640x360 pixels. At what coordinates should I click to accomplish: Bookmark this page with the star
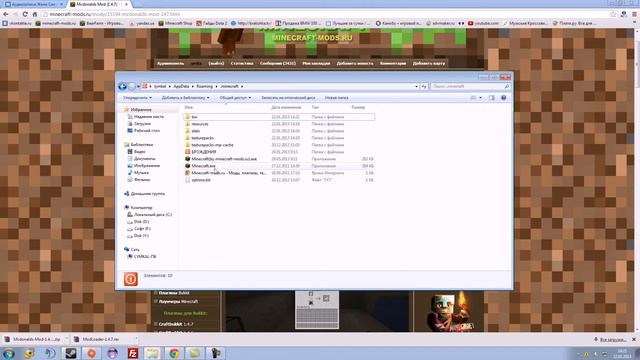click(613, 14)
